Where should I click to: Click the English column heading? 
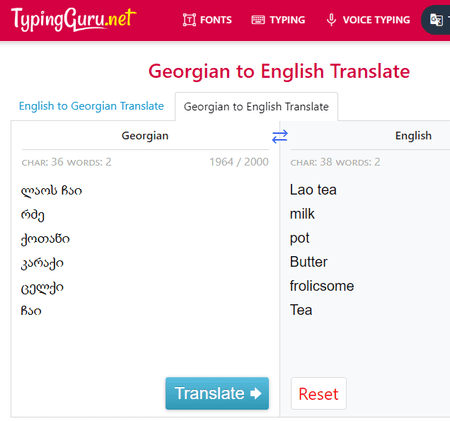[x=413, y=136]
